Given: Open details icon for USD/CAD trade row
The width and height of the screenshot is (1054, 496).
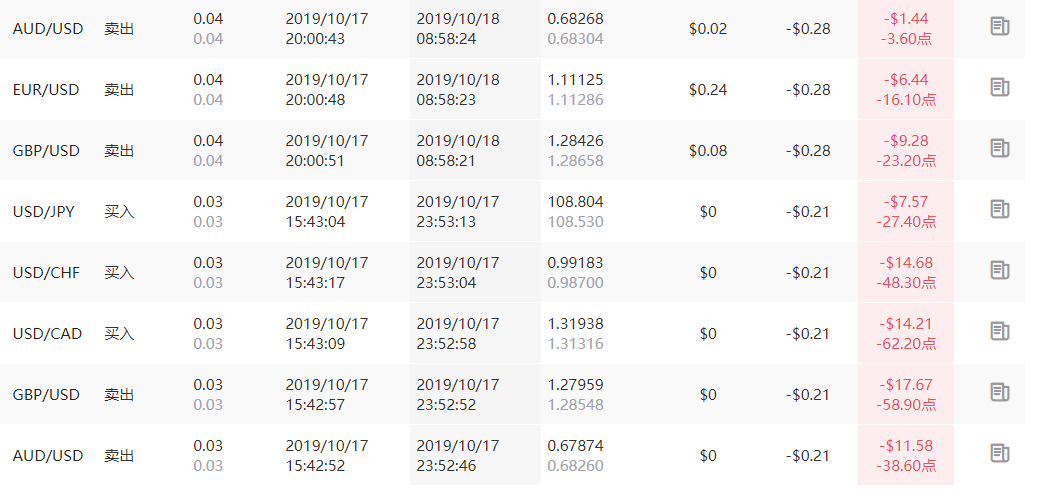Looking at the screenshot, I should (x=1000, y=331).
